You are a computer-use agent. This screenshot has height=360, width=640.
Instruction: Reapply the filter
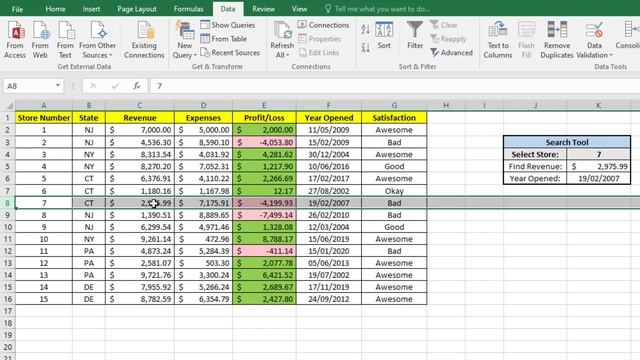tap(448, 39)
